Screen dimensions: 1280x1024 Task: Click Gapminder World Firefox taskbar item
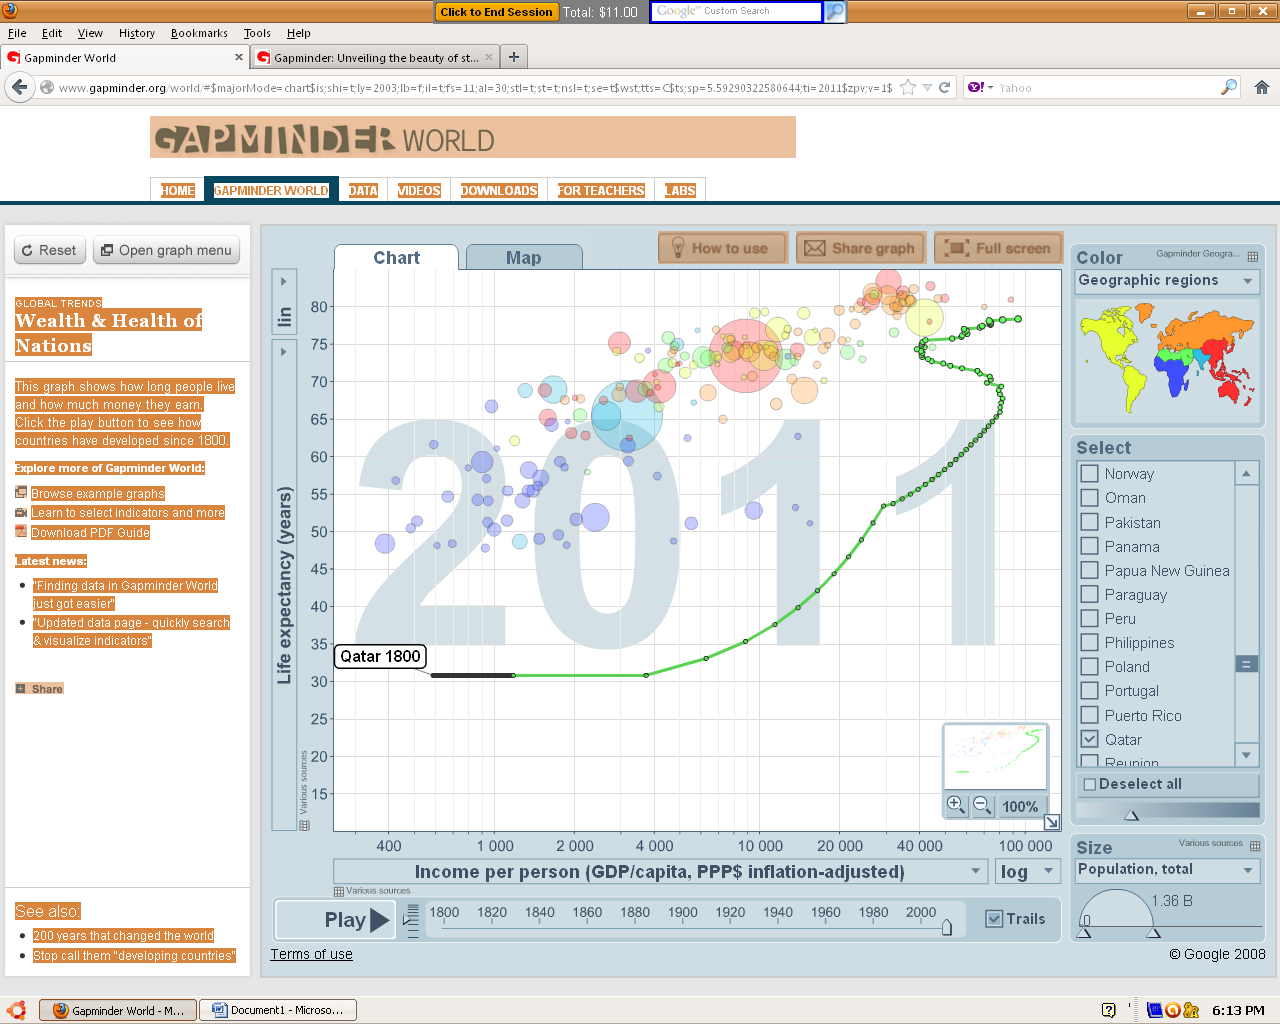118,1010
